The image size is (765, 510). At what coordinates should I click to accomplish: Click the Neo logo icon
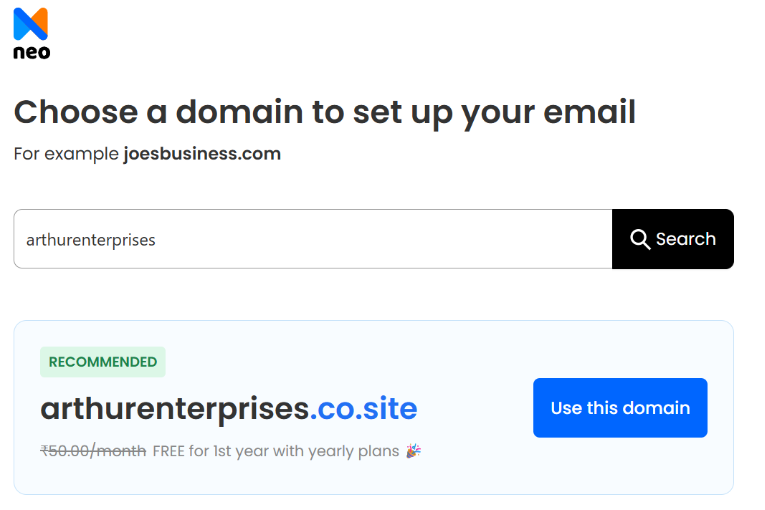[31, 23]
